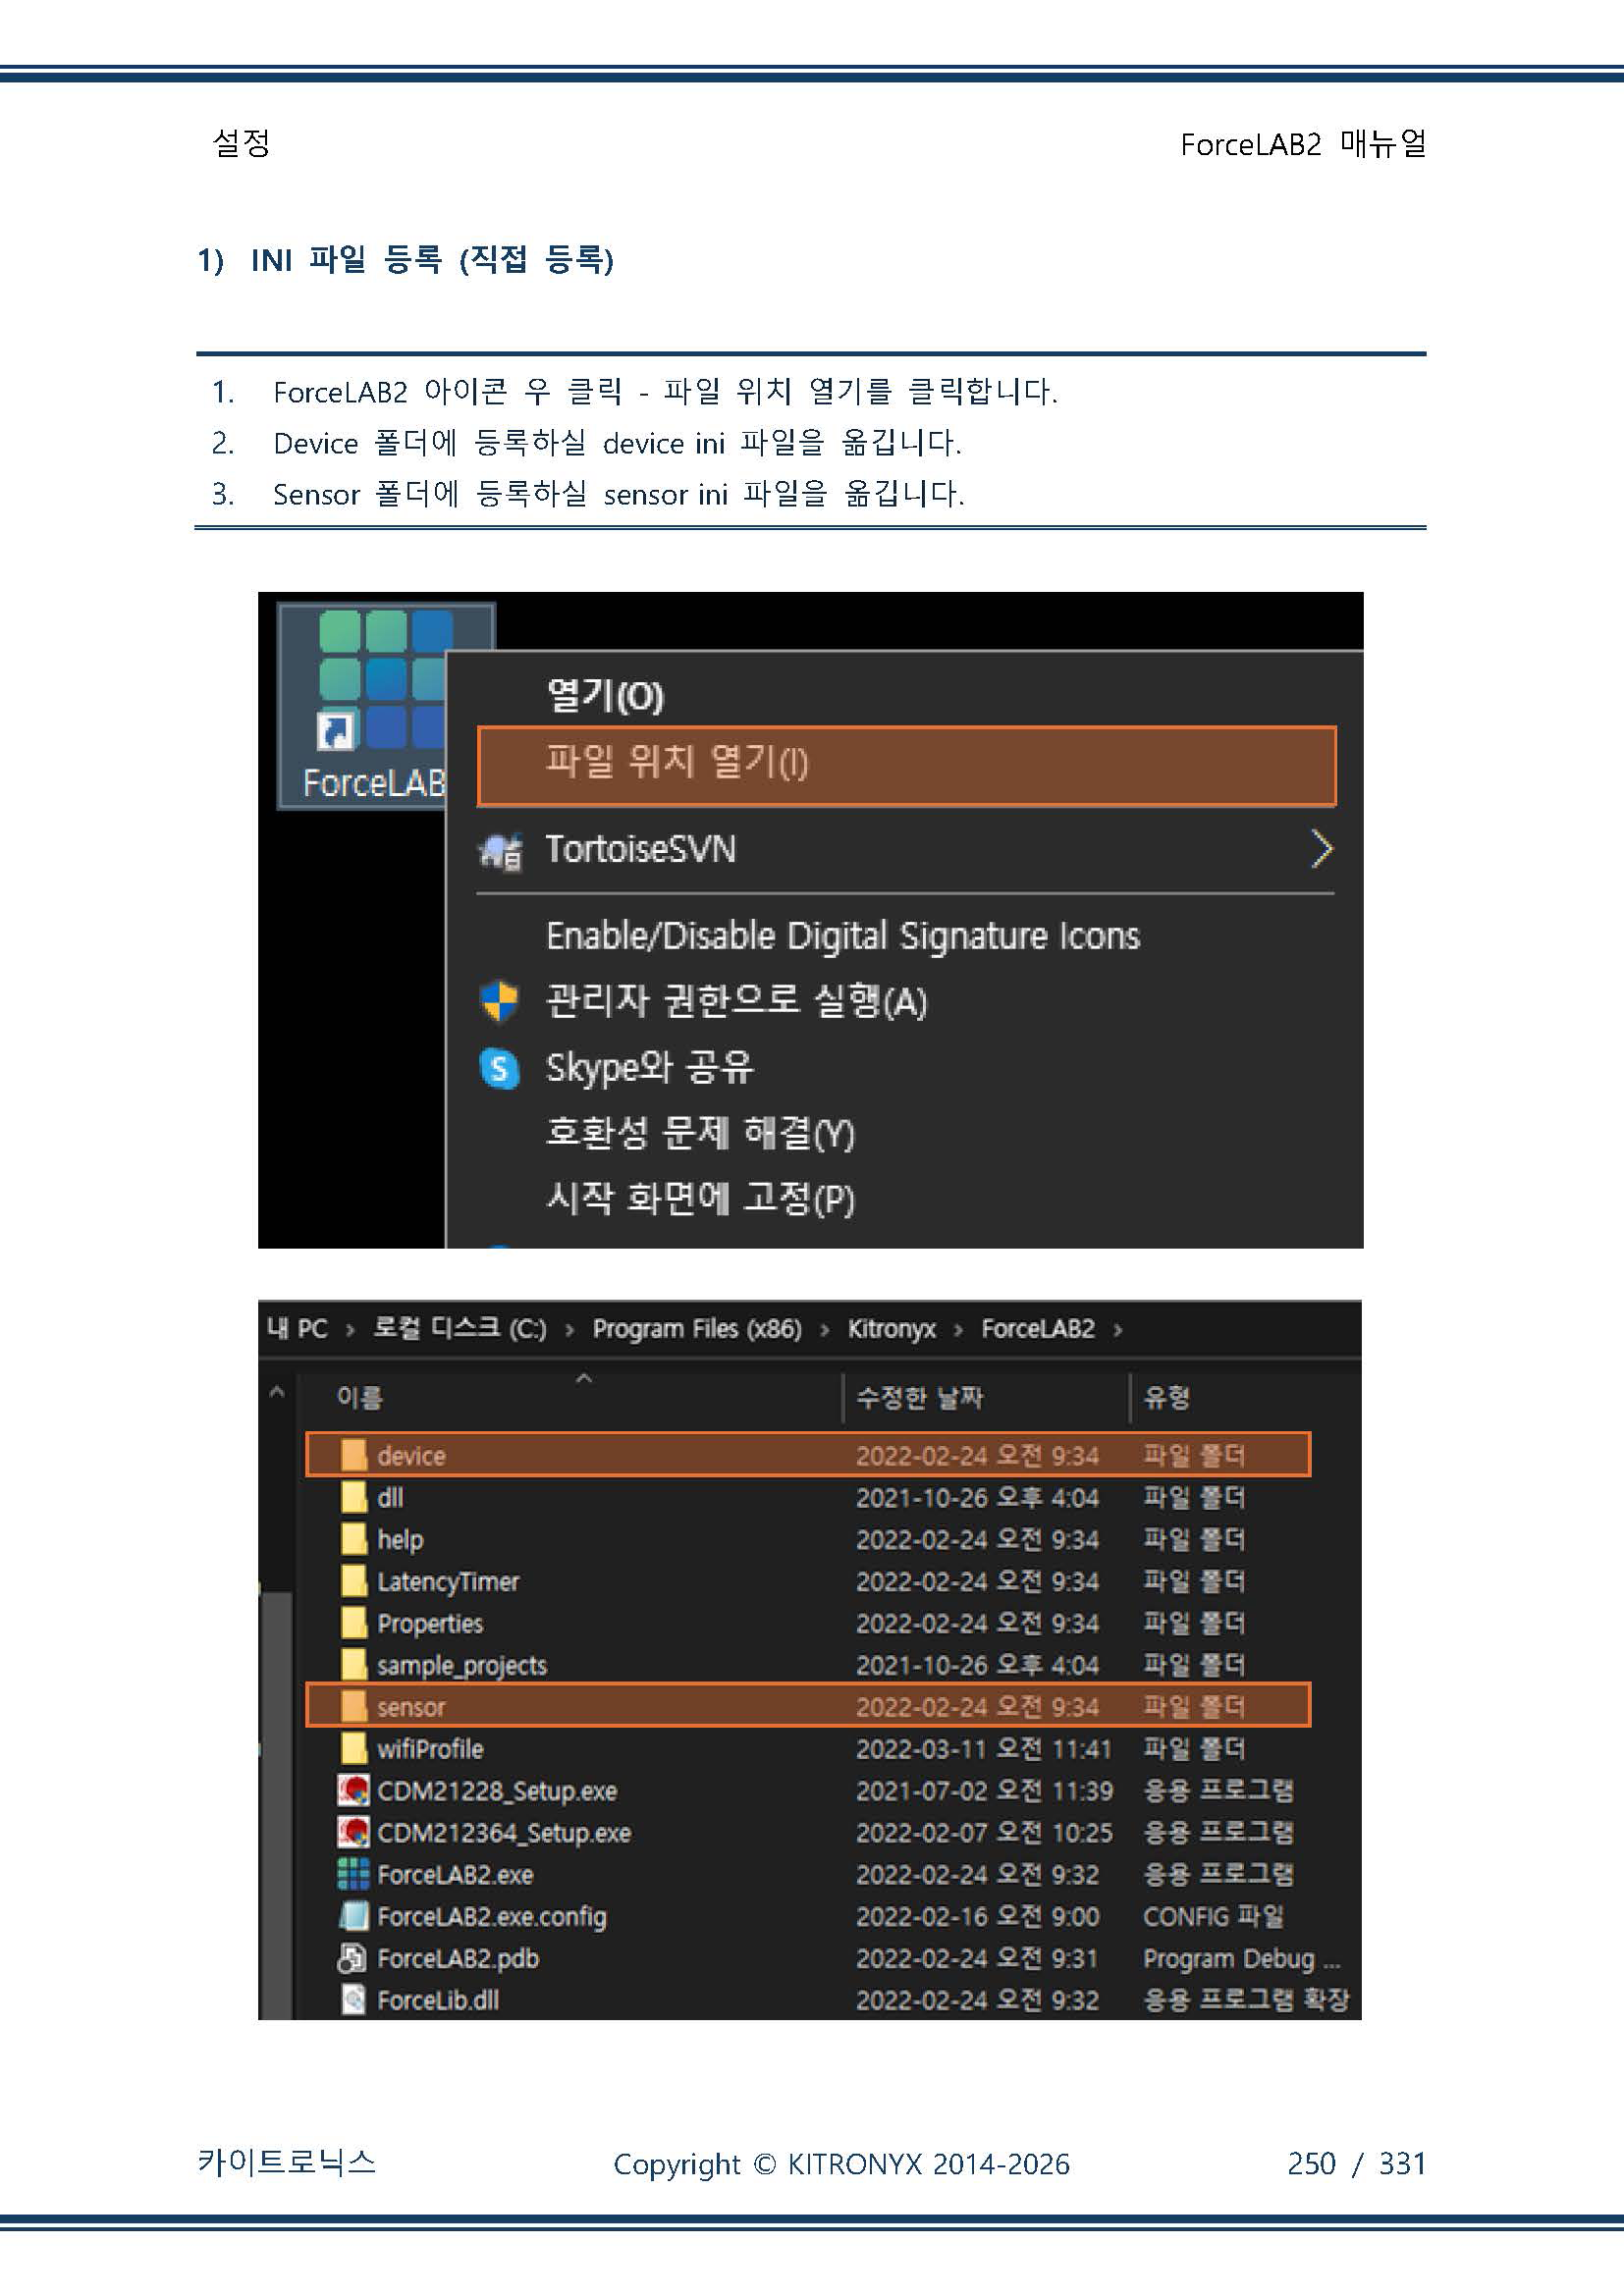1624x2296 pixels.
Task: Select the dll folder name
Action: (x=390, y=1498)
